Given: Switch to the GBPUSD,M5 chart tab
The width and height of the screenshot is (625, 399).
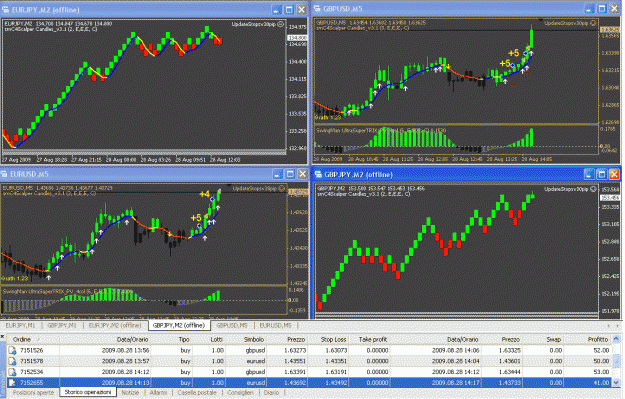Looking at the screenshot, I should click(x=232, y=326).
